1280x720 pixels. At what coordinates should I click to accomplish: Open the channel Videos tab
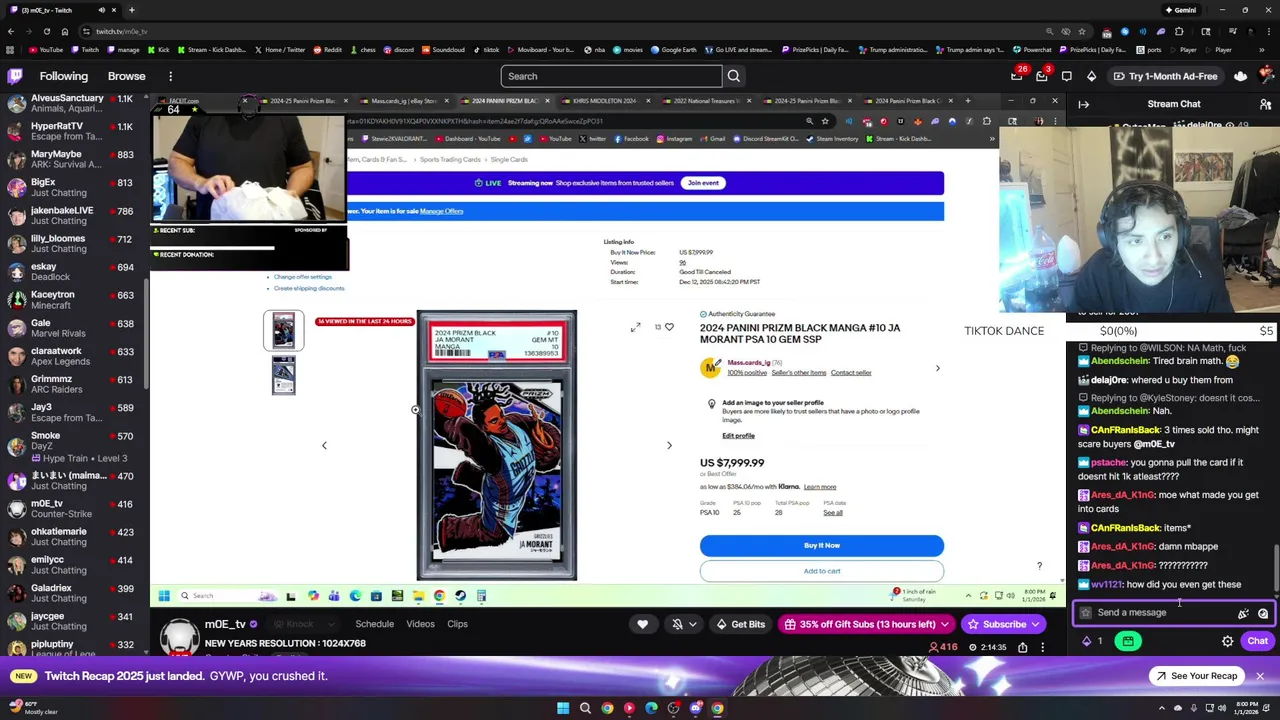pyautogui.click(x=420, y=624)
